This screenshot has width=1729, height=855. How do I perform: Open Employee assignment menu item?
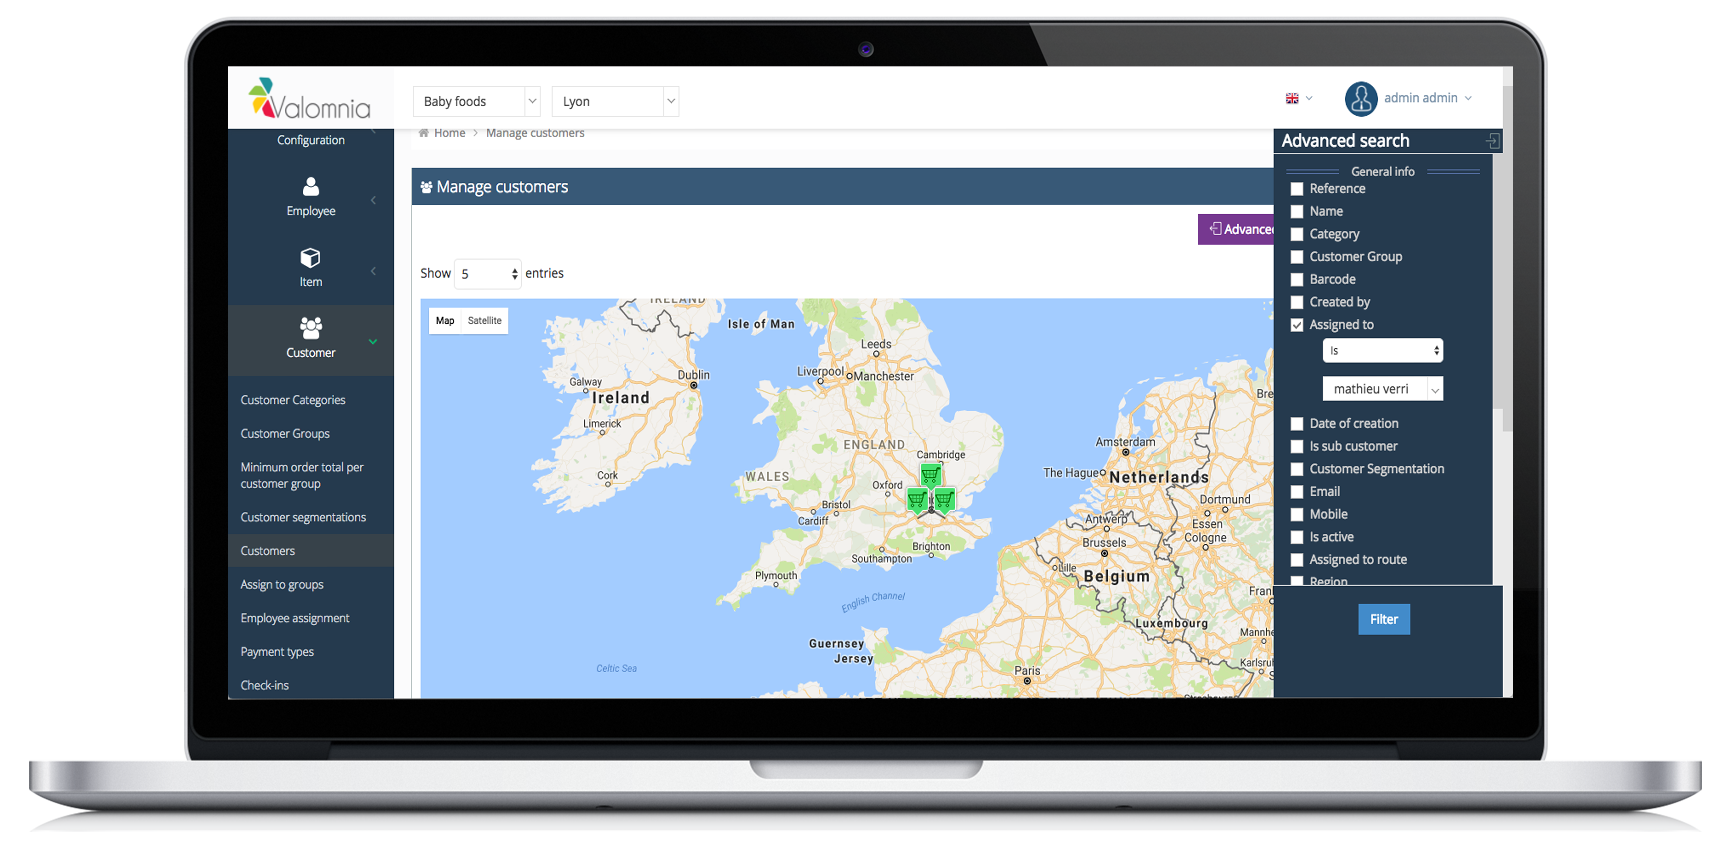click(x=295, y=619)
